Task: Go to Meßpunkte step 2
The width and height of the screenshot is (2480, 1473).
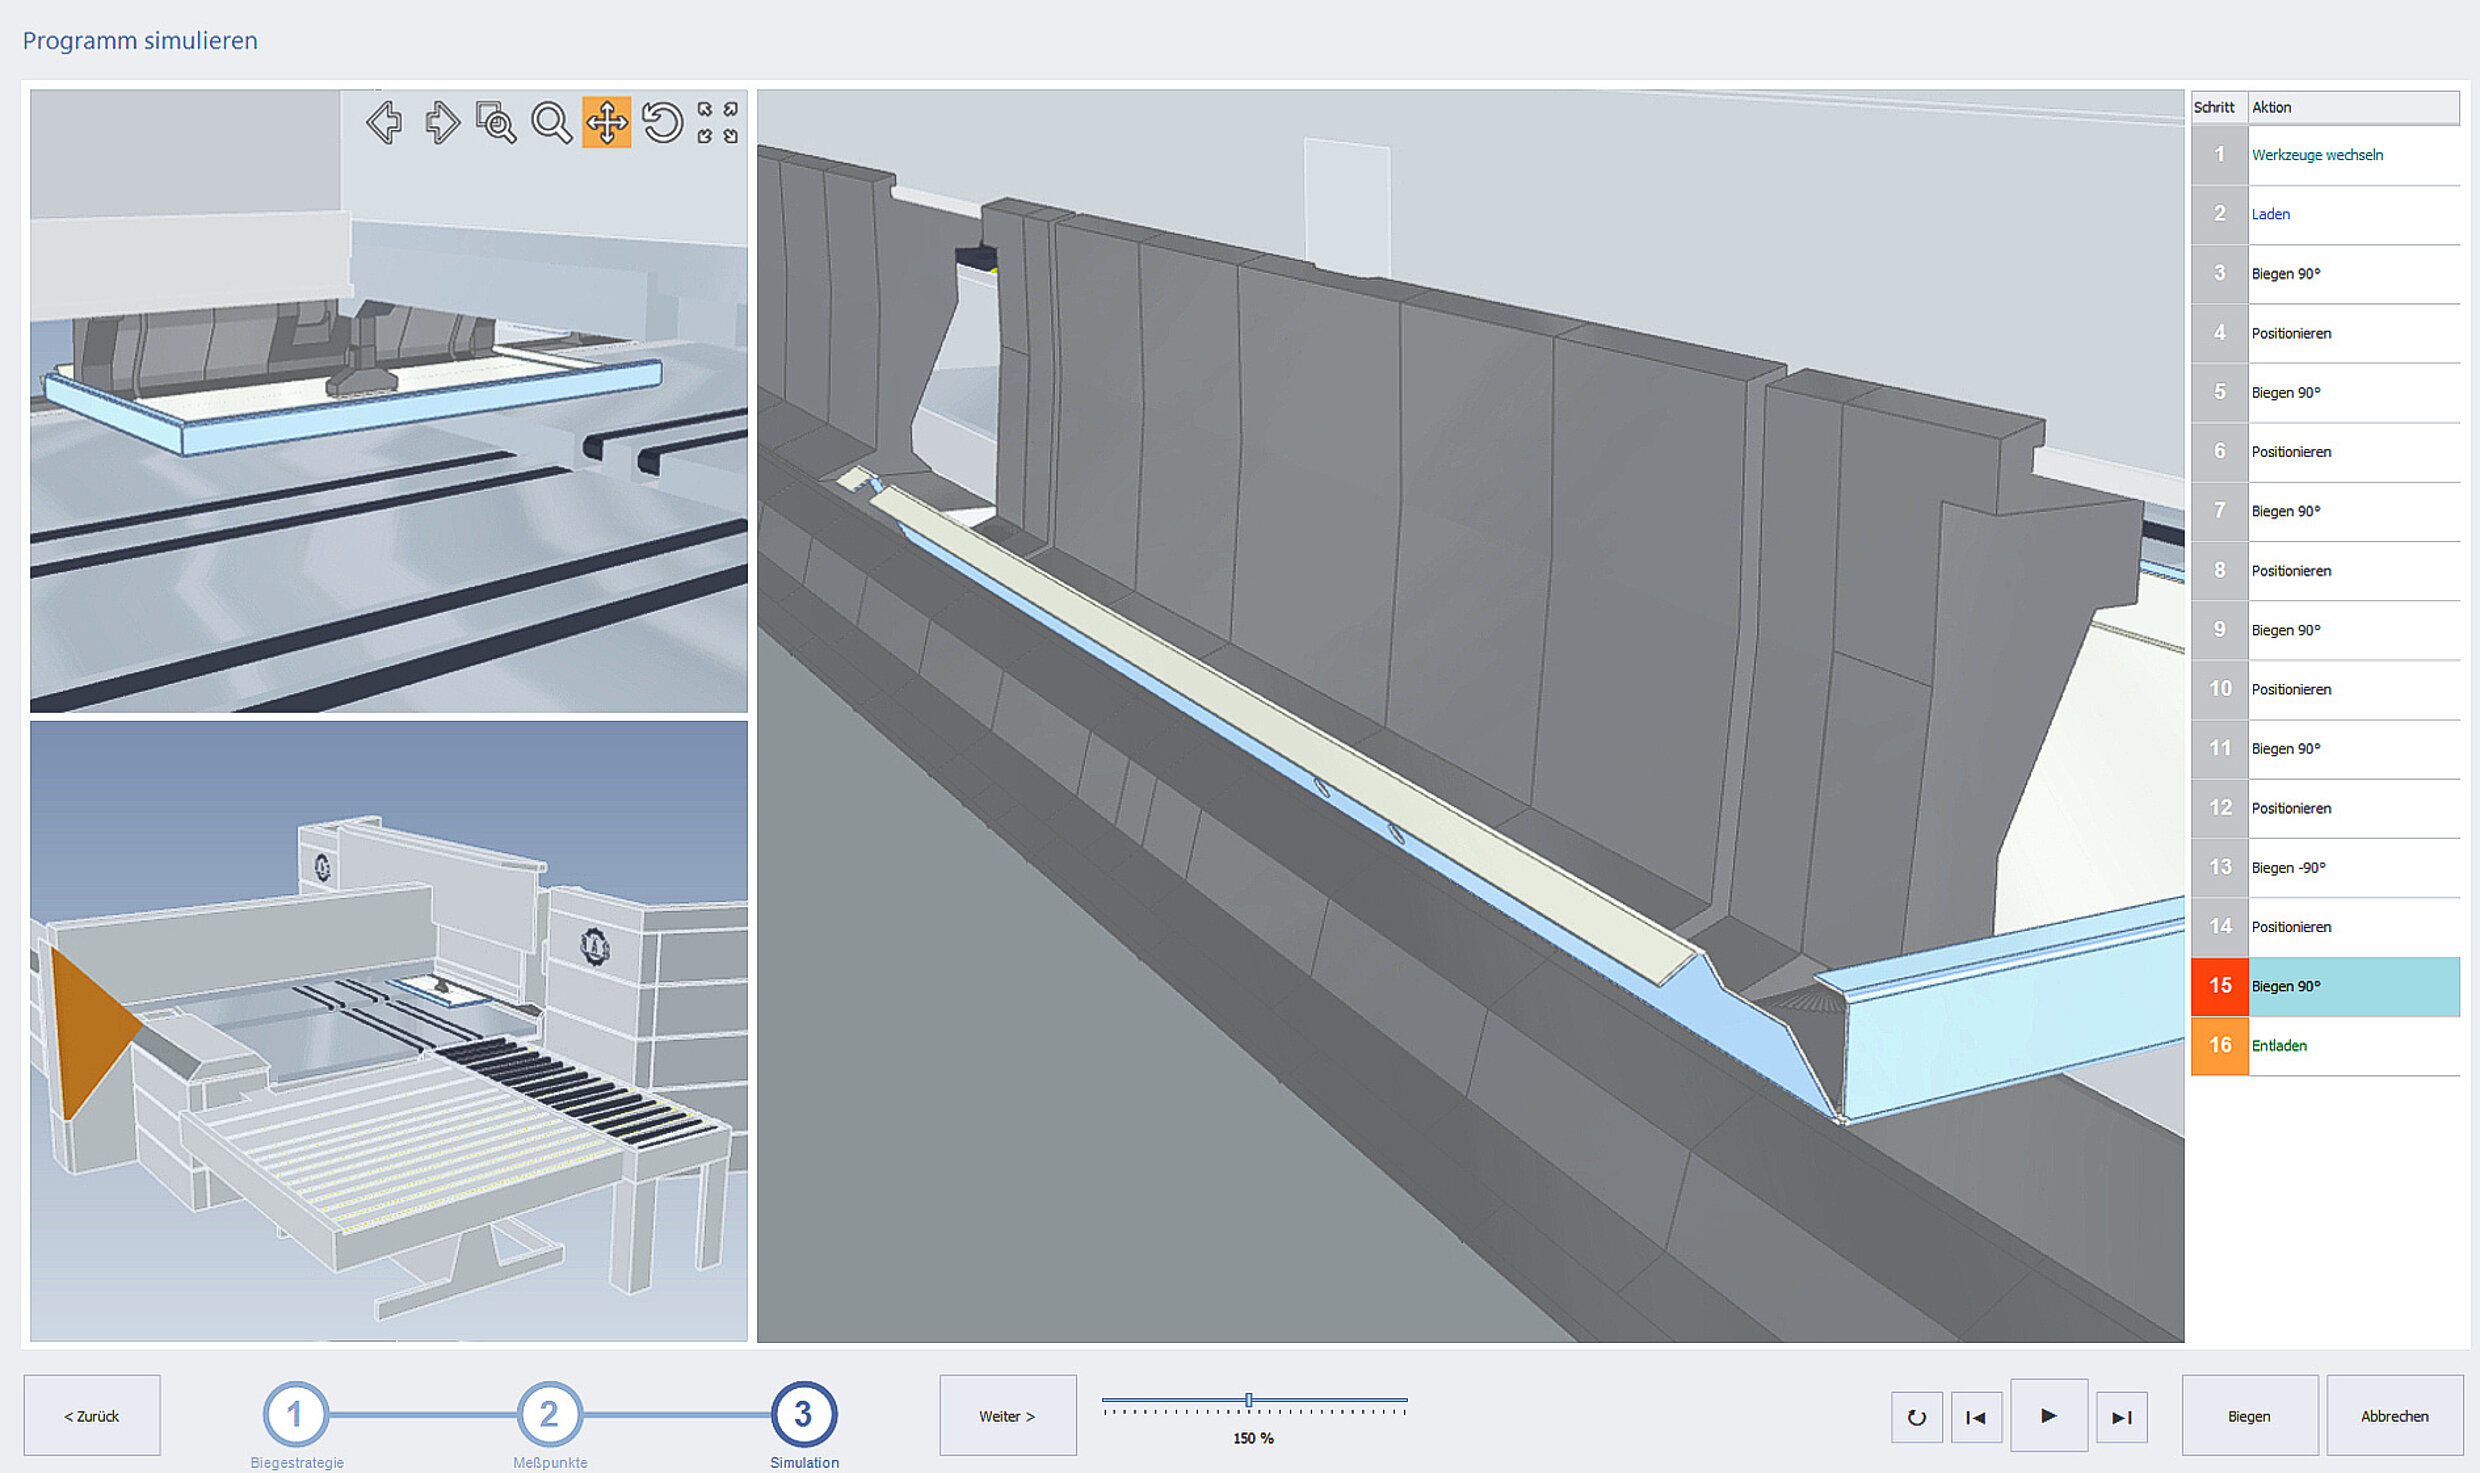Action: [549, 1414]
